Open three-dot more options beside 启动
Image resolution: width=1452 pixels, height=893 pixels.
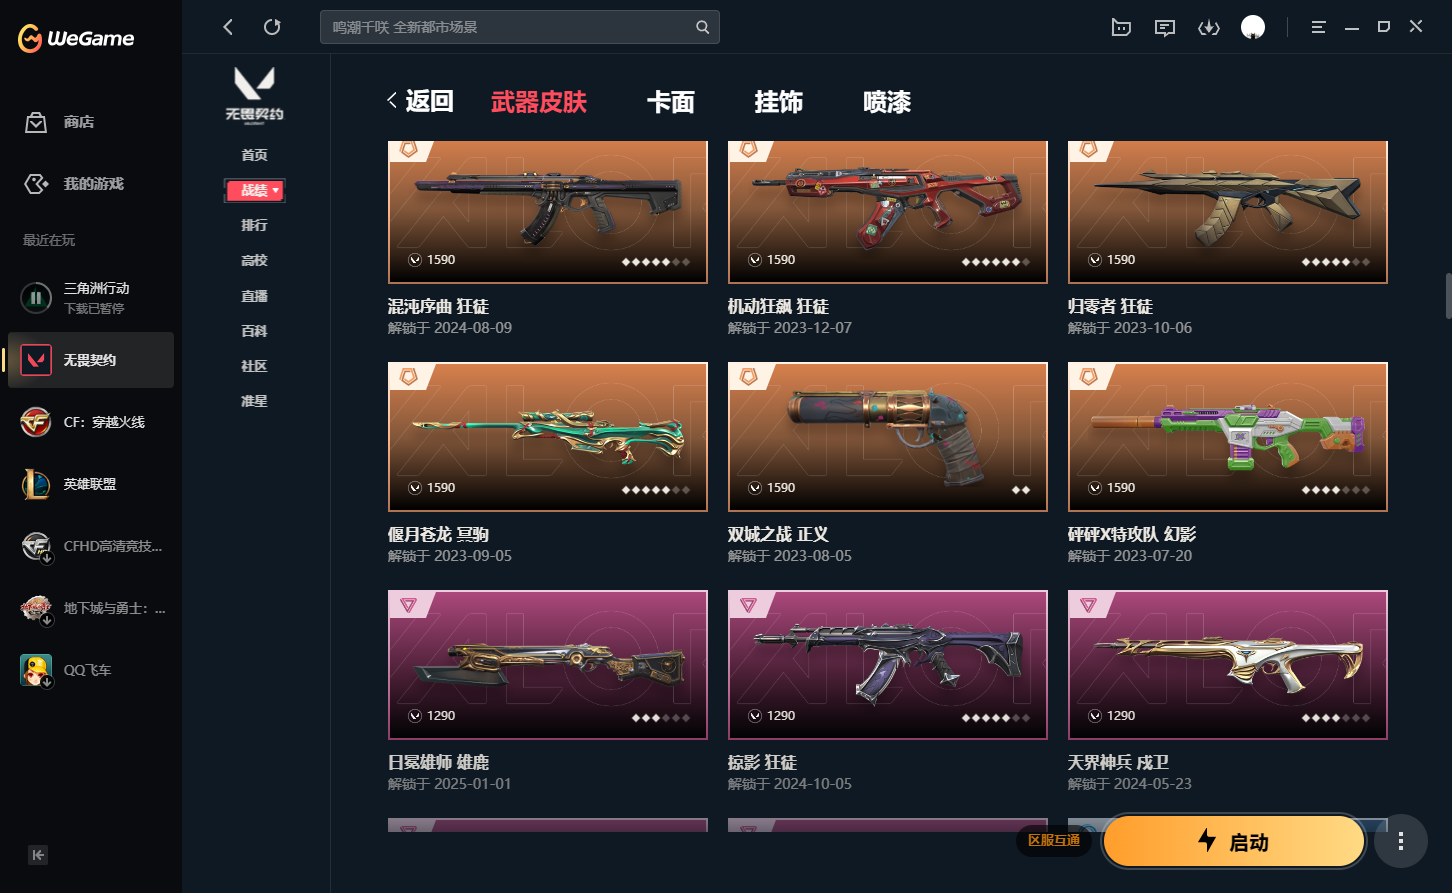[1401, 841]
